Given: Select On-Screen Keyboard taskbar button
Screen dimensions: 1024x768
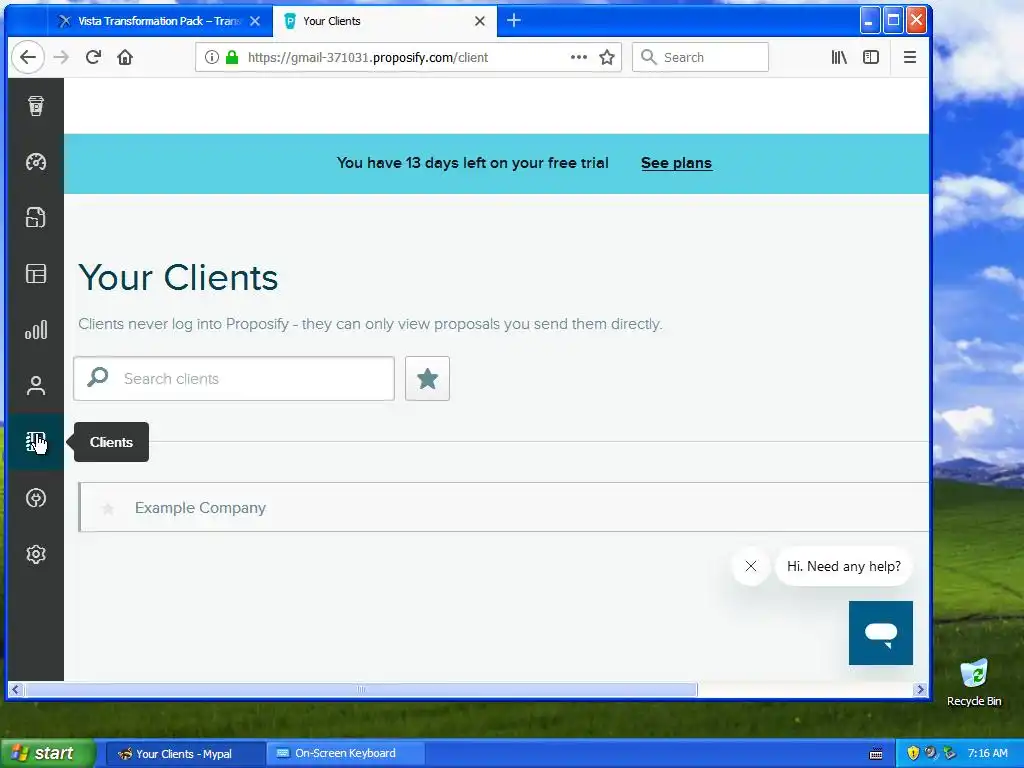Looking at the screenshot, I should click(345, 754).
